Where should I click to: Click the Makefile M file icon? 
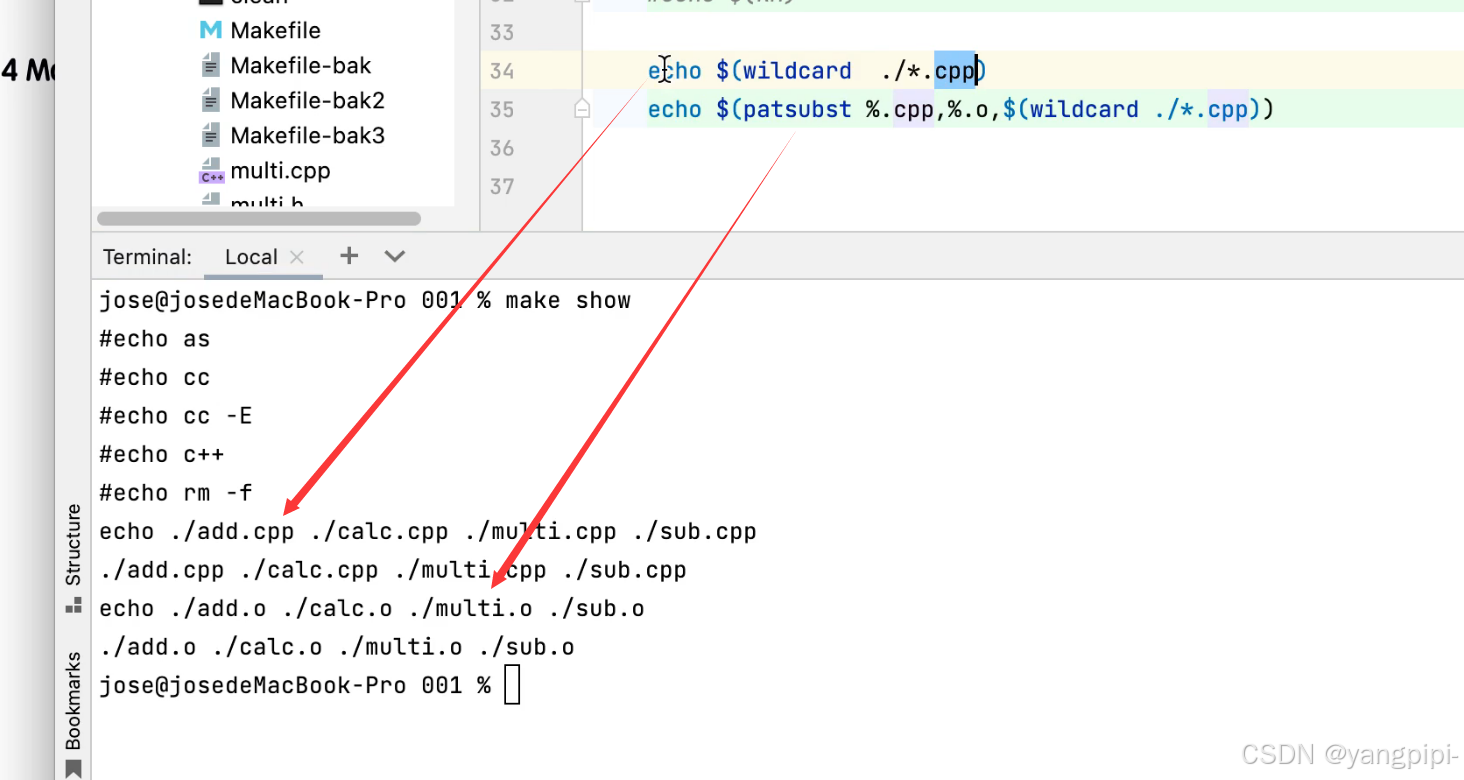click(x=210, y=31)
